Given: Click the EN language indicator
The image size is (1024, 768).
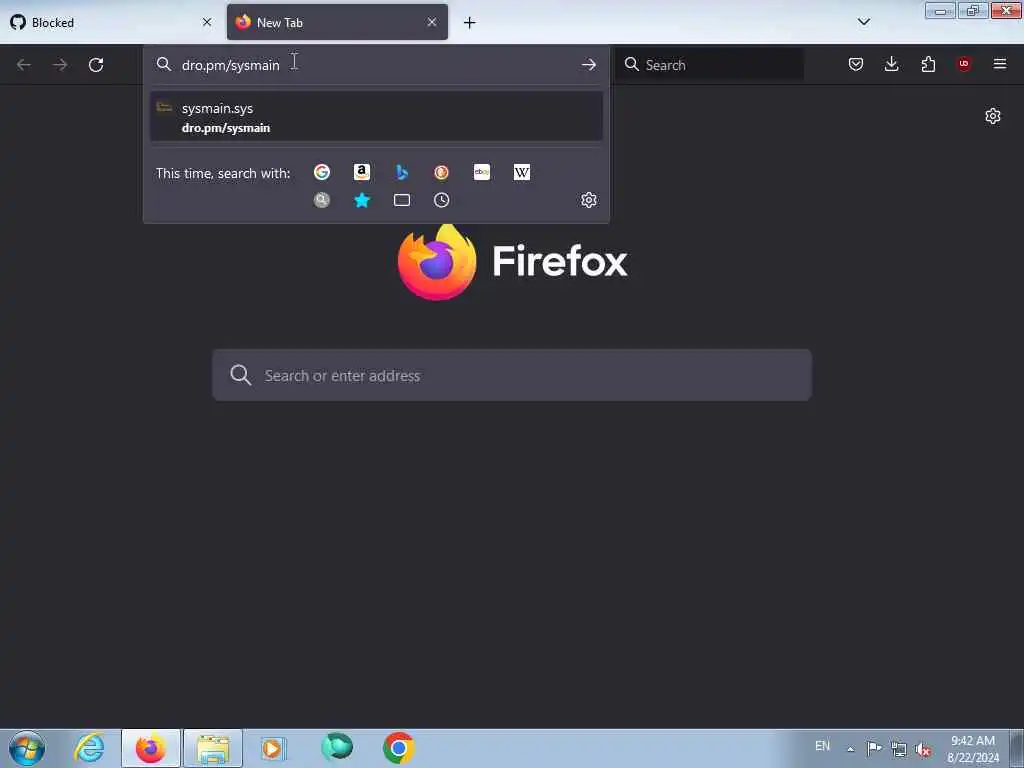Looking at the screenshot, I should point(822,746).
